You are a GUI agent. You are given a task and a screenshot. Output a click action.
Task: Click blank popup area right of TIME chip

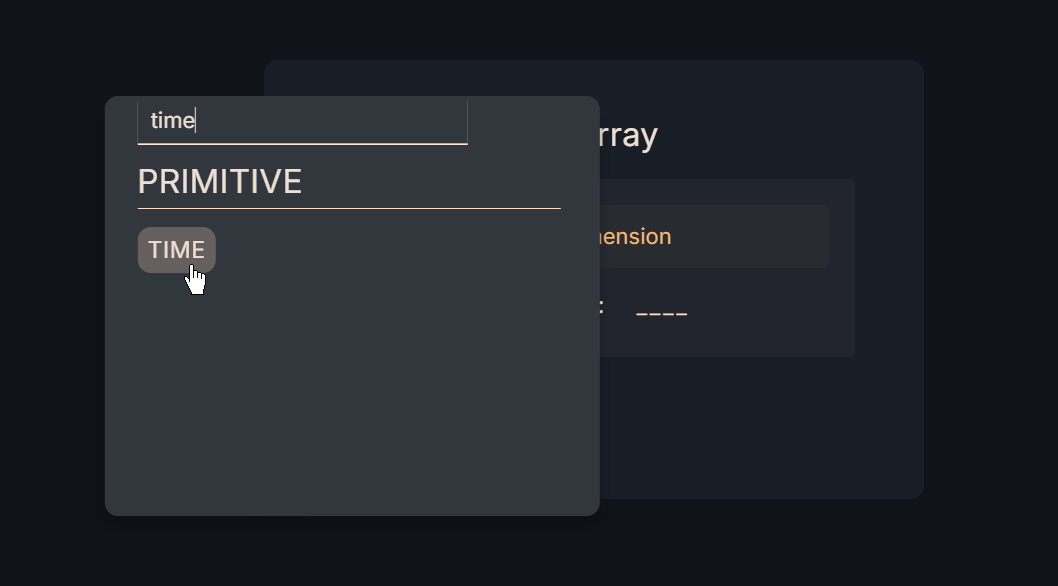pyautogui.click(x=400, y=250)
